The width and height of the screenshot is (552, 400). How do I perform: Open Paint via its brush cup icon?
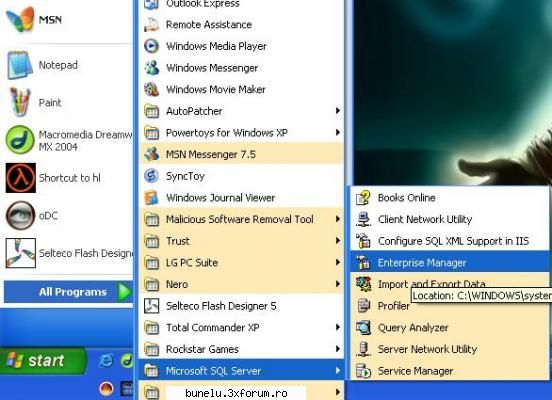point(20,102)
